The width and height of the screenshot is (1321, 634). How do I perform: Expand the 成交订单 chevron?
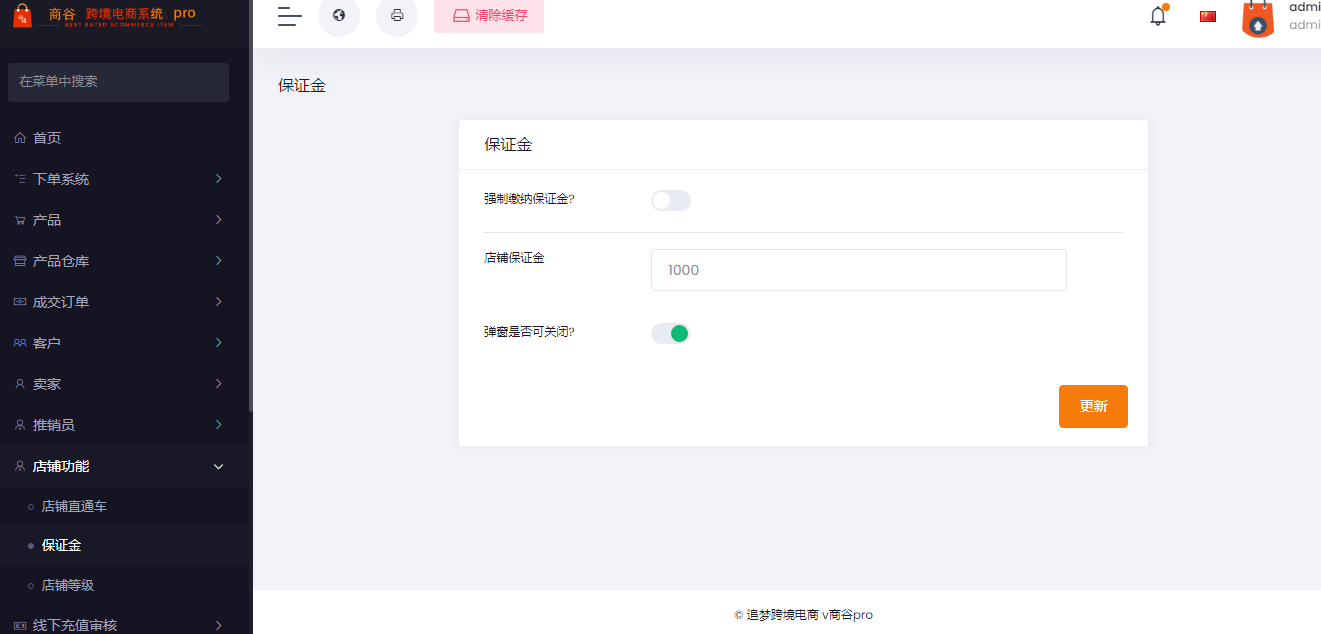pyautogui.click(x=219, y=302)
